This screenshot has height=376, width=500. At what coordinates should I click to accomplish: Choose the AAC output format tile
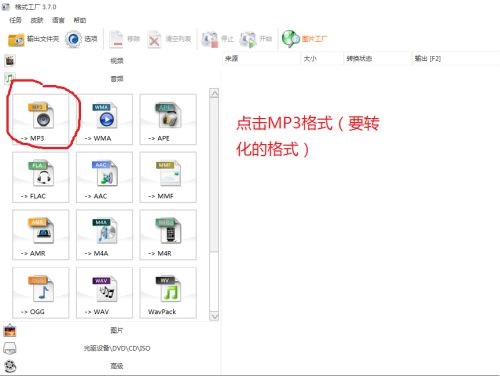click(104, 177)
